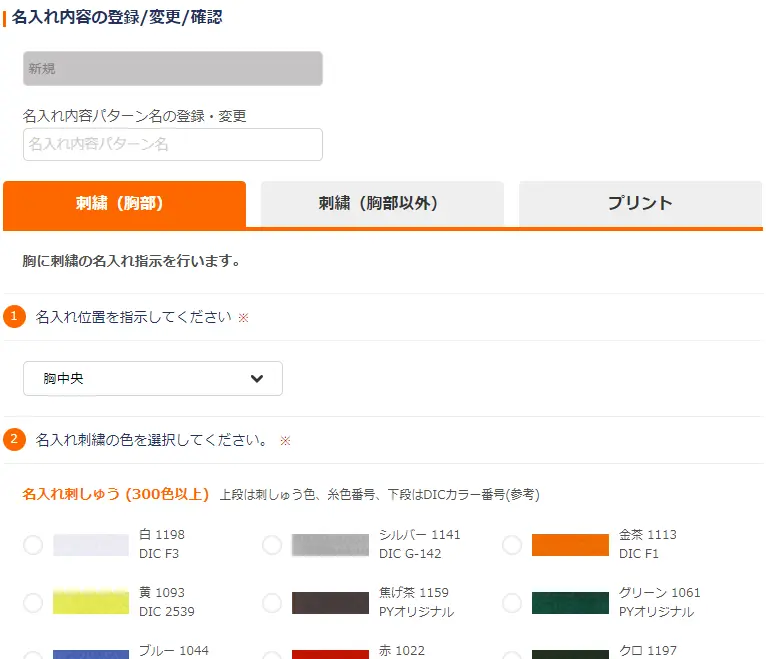Click the orange step 1 number badge
766x659 pixels.
pos(14,317)
